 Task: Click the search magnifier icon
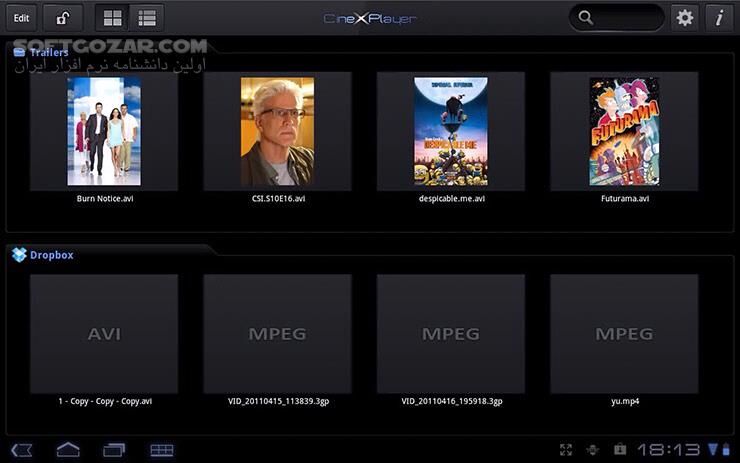pyautogui.click(x=585, y=17)
